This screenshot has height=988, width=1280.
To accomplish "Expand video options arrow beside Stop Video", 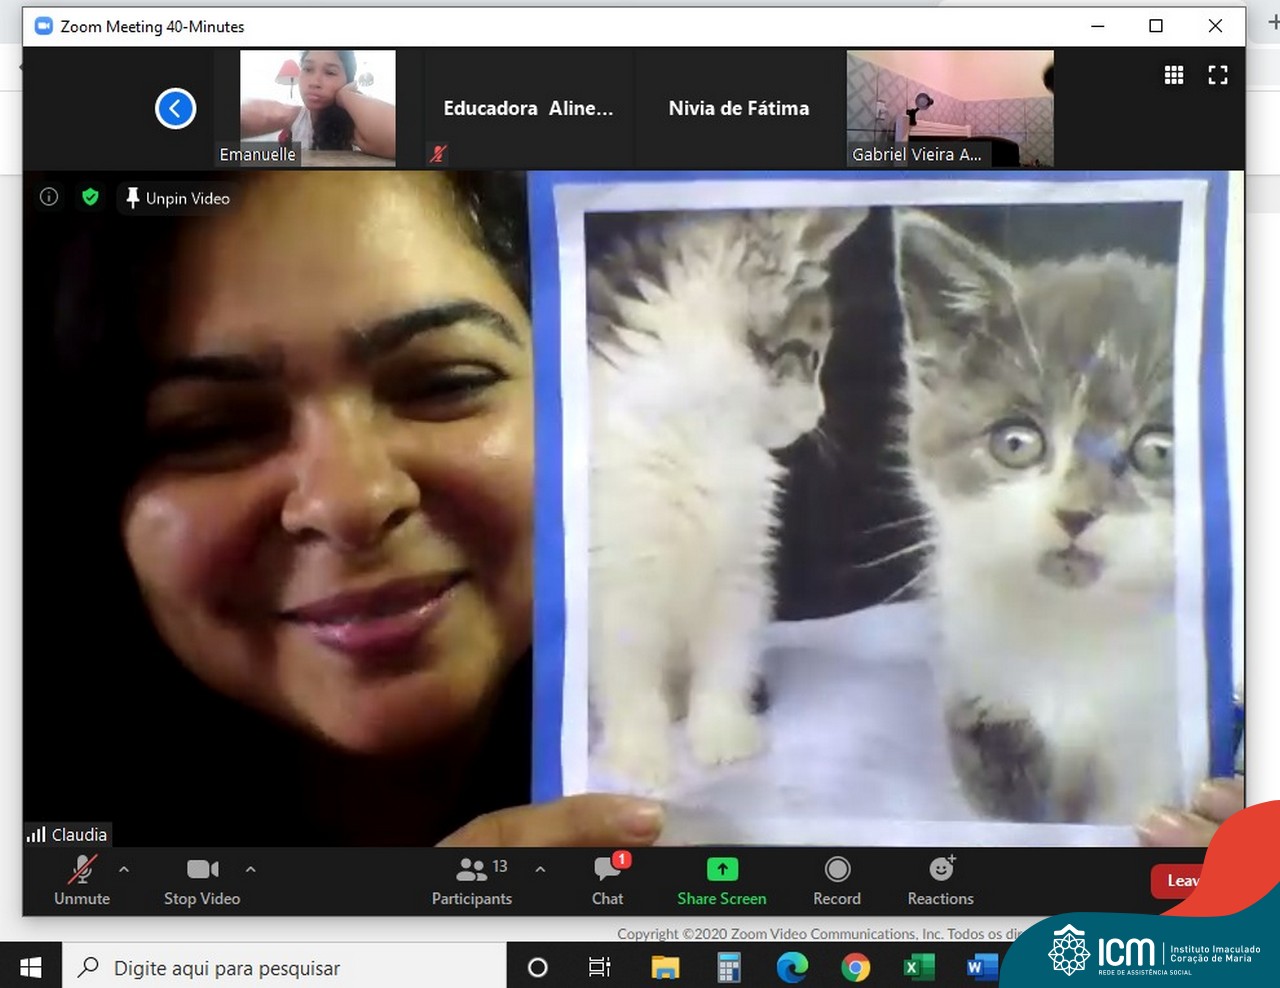I will tap(251, 870).
